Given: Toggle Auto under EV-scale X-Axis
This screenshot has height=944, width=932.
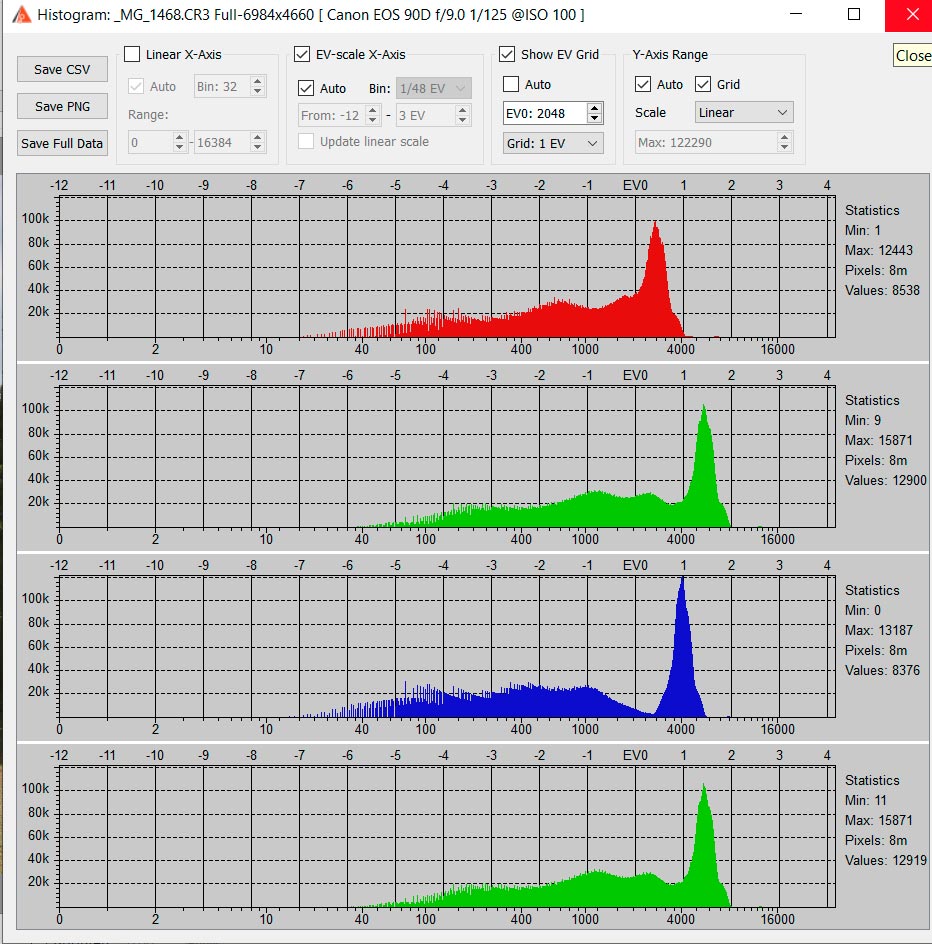Looking at the screenshot, I should click(307, 89).
